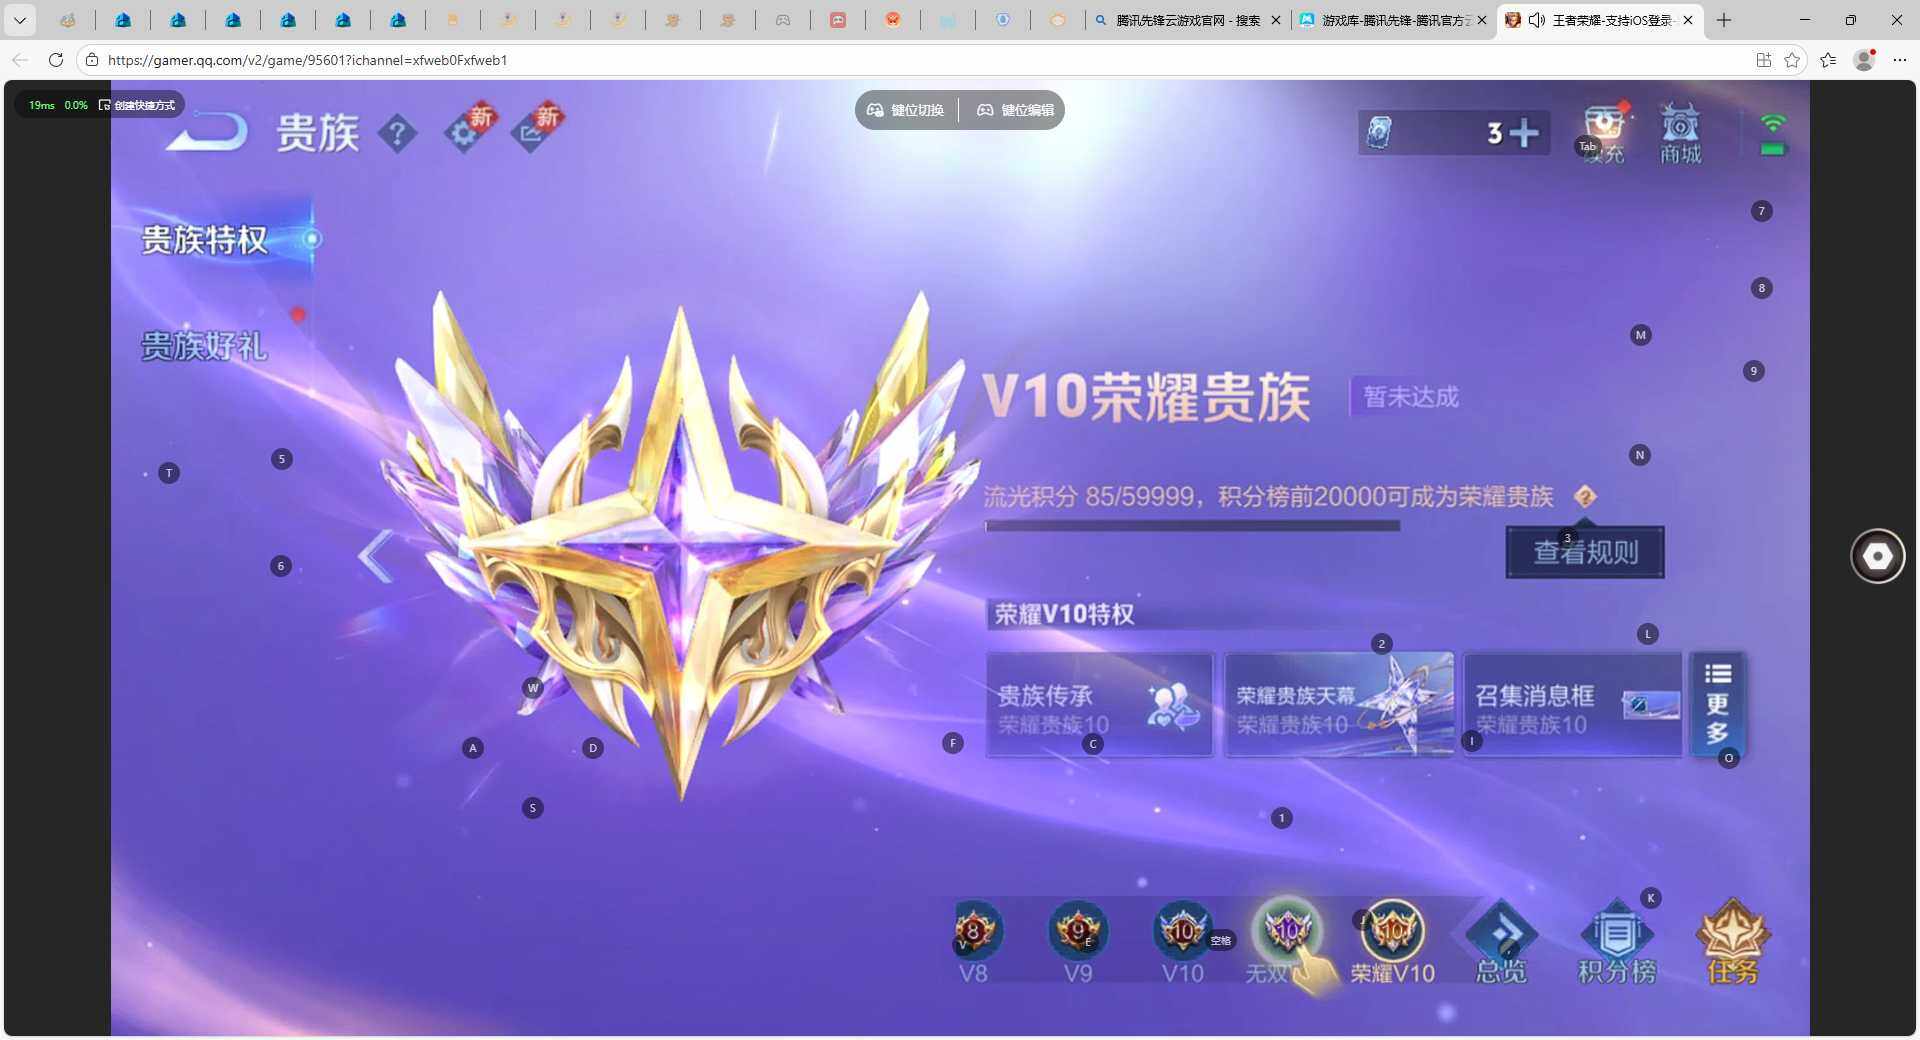
Task: Switch to the 贵族好礼 tab
Action: click(203, 345)
